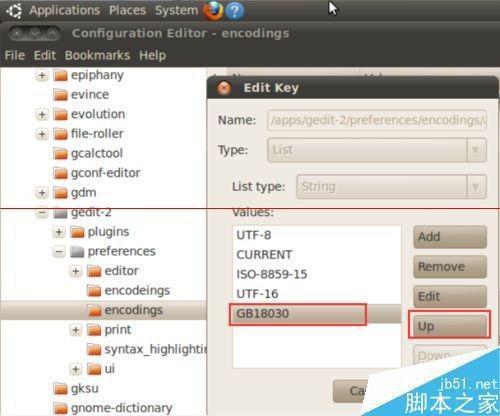
Task: Open the Edit menu in menubar
Action: pos(45,55)
